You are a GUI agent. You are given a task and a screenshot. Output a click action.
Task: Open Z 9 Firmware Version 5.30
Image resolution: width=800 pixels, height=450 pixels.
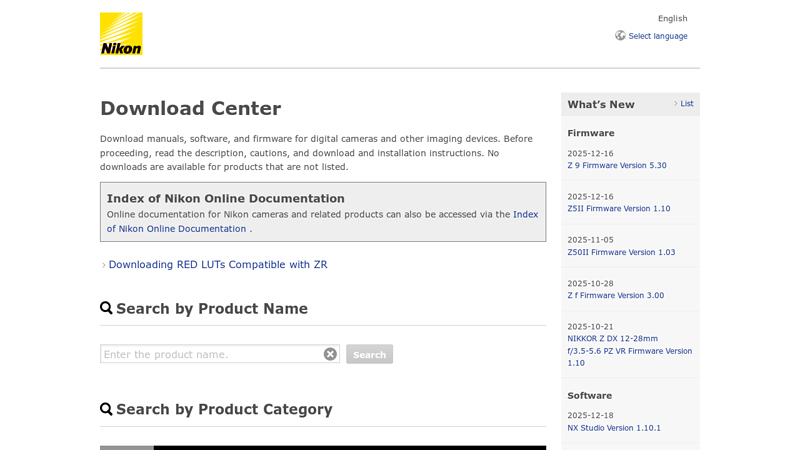coord(616,166)
